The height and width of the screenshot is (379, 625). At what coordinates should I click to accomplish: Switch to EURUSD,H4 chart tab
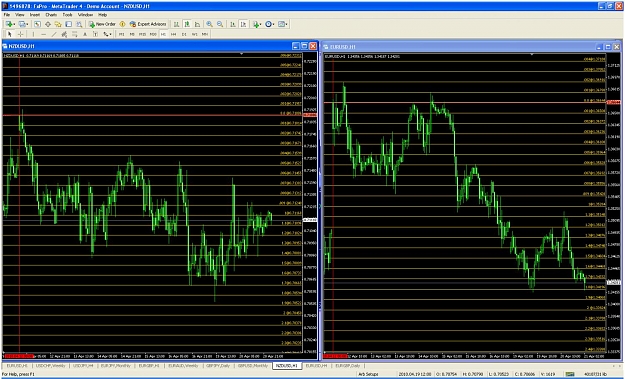click(316, 365)
